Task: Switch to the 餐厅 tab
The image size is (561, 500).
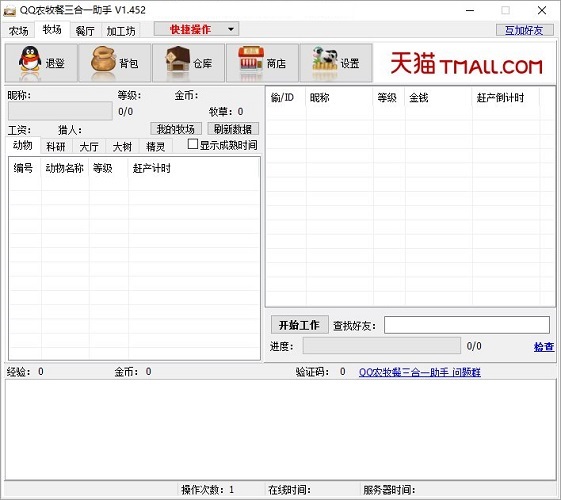Action: [85, 31]
